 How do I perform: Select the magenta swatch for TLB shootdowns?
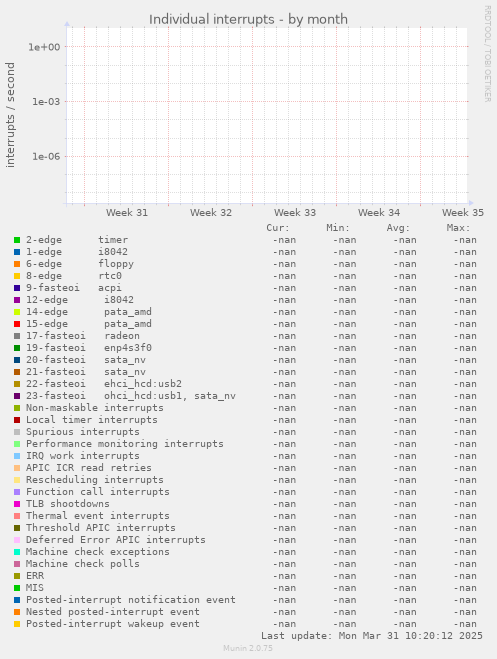tap(17, 504)
